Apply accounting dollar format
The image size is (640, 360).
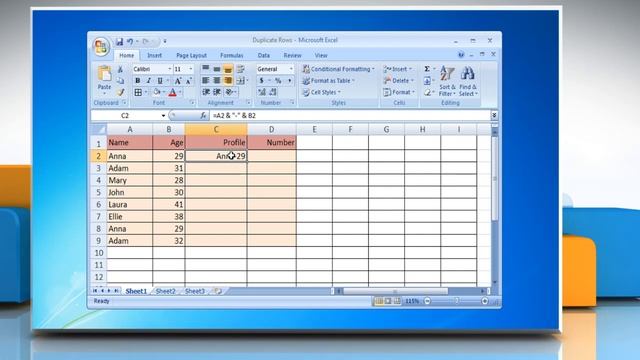click(261, 81)
